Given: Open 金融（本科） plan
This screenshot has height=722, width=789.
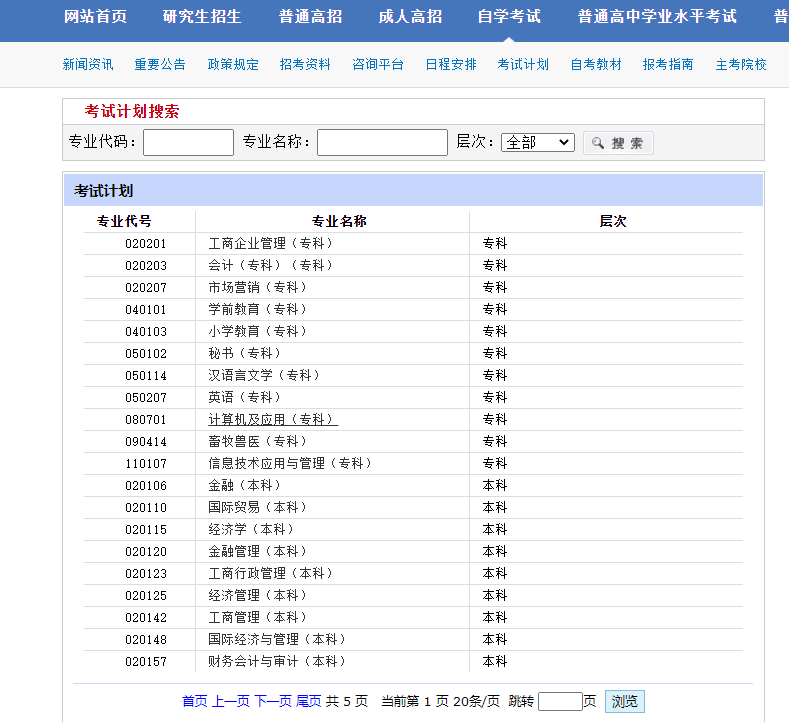Looking at the screenshot, I should click(x=245, y=486).
